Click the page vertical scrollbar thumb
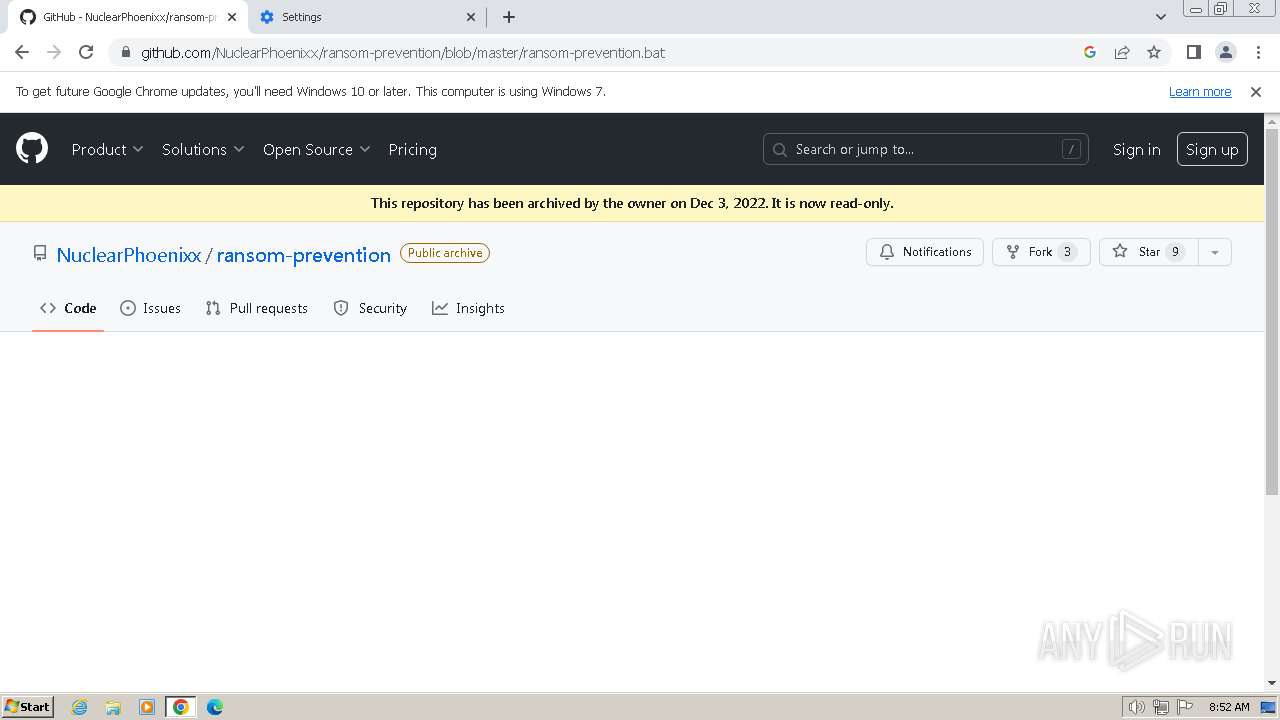Image resolution: width=1280 pixels, height=720 pixels. [x=1272, y=310]
